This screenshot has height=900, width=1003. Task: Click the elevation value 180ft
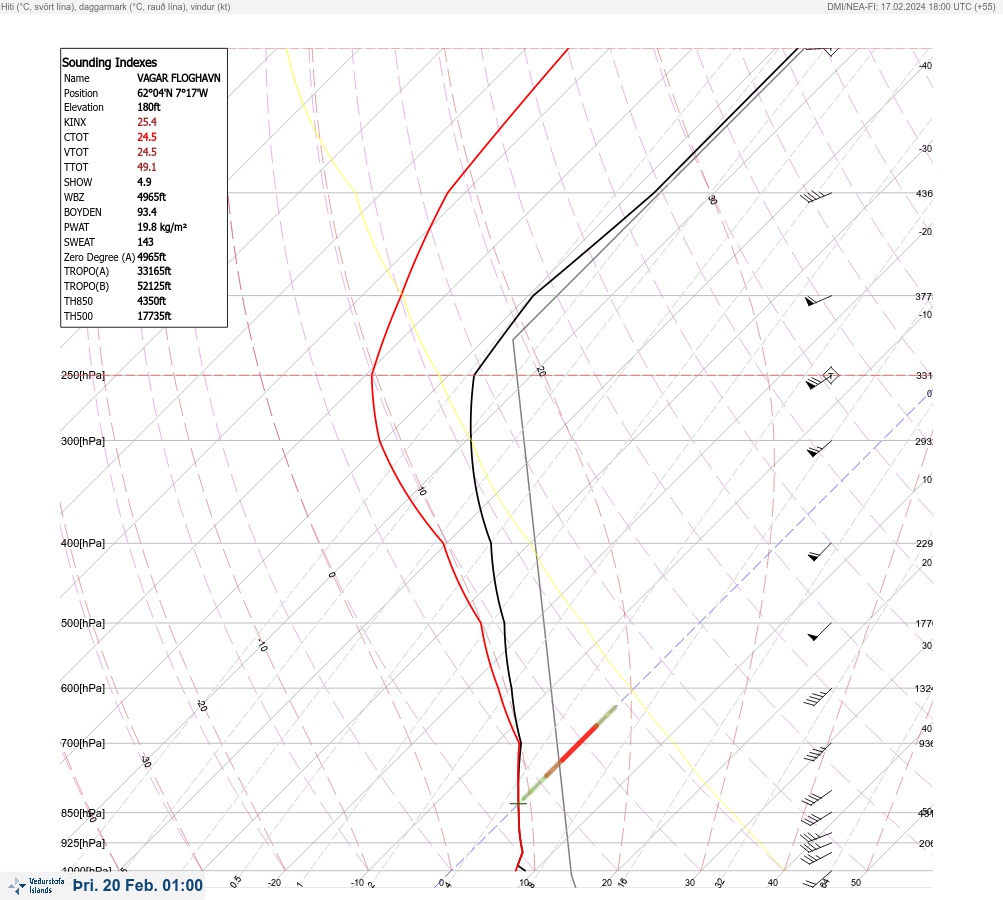[148, 107]
